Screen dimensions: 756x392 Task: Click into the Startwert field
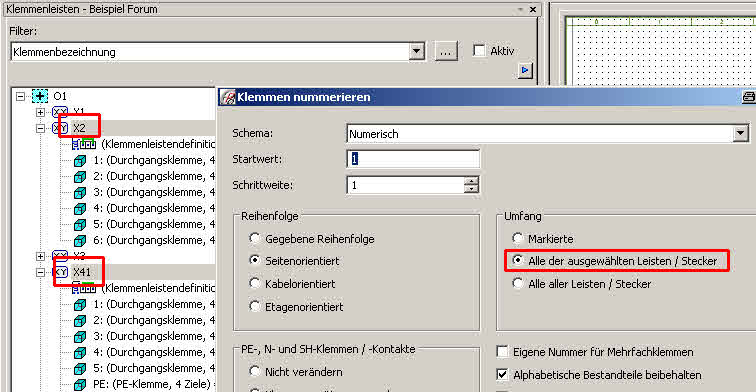click(x=413, y=159)
